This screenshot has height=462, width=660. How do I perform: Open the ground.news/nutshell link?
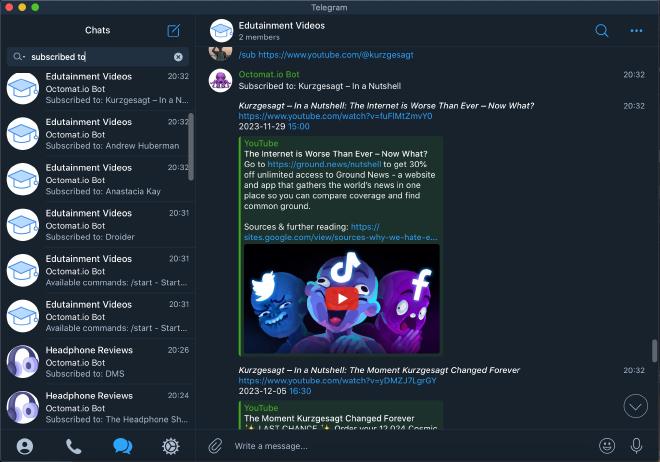click(324, 164)
